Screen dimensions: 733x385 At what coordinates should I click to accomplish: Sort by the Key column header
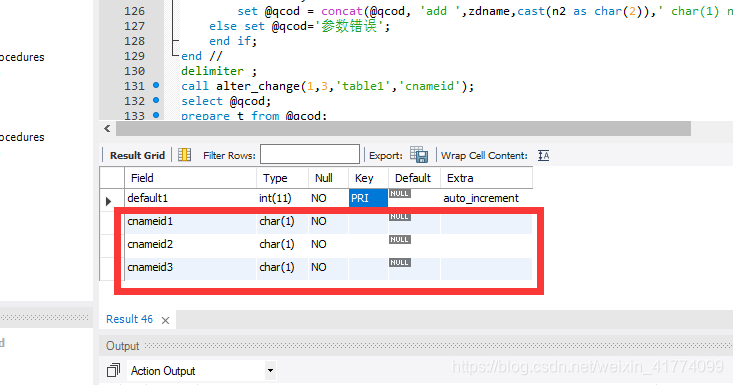(368, 178)
